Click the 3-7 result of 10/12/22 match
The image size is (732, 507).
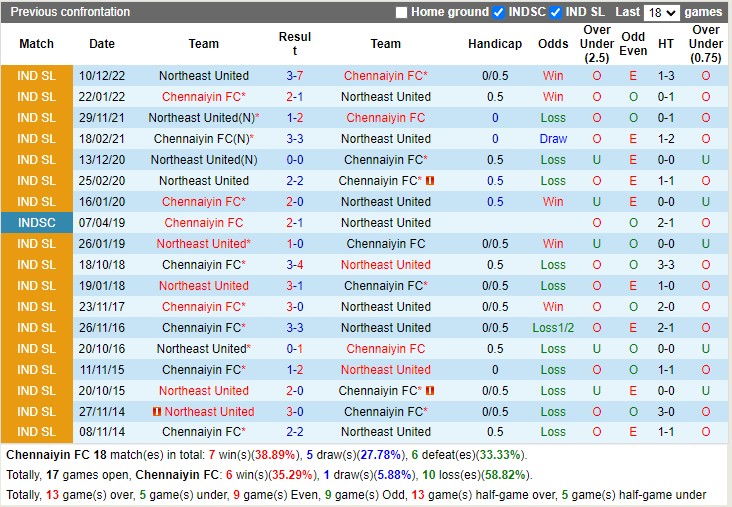[295, 76]
